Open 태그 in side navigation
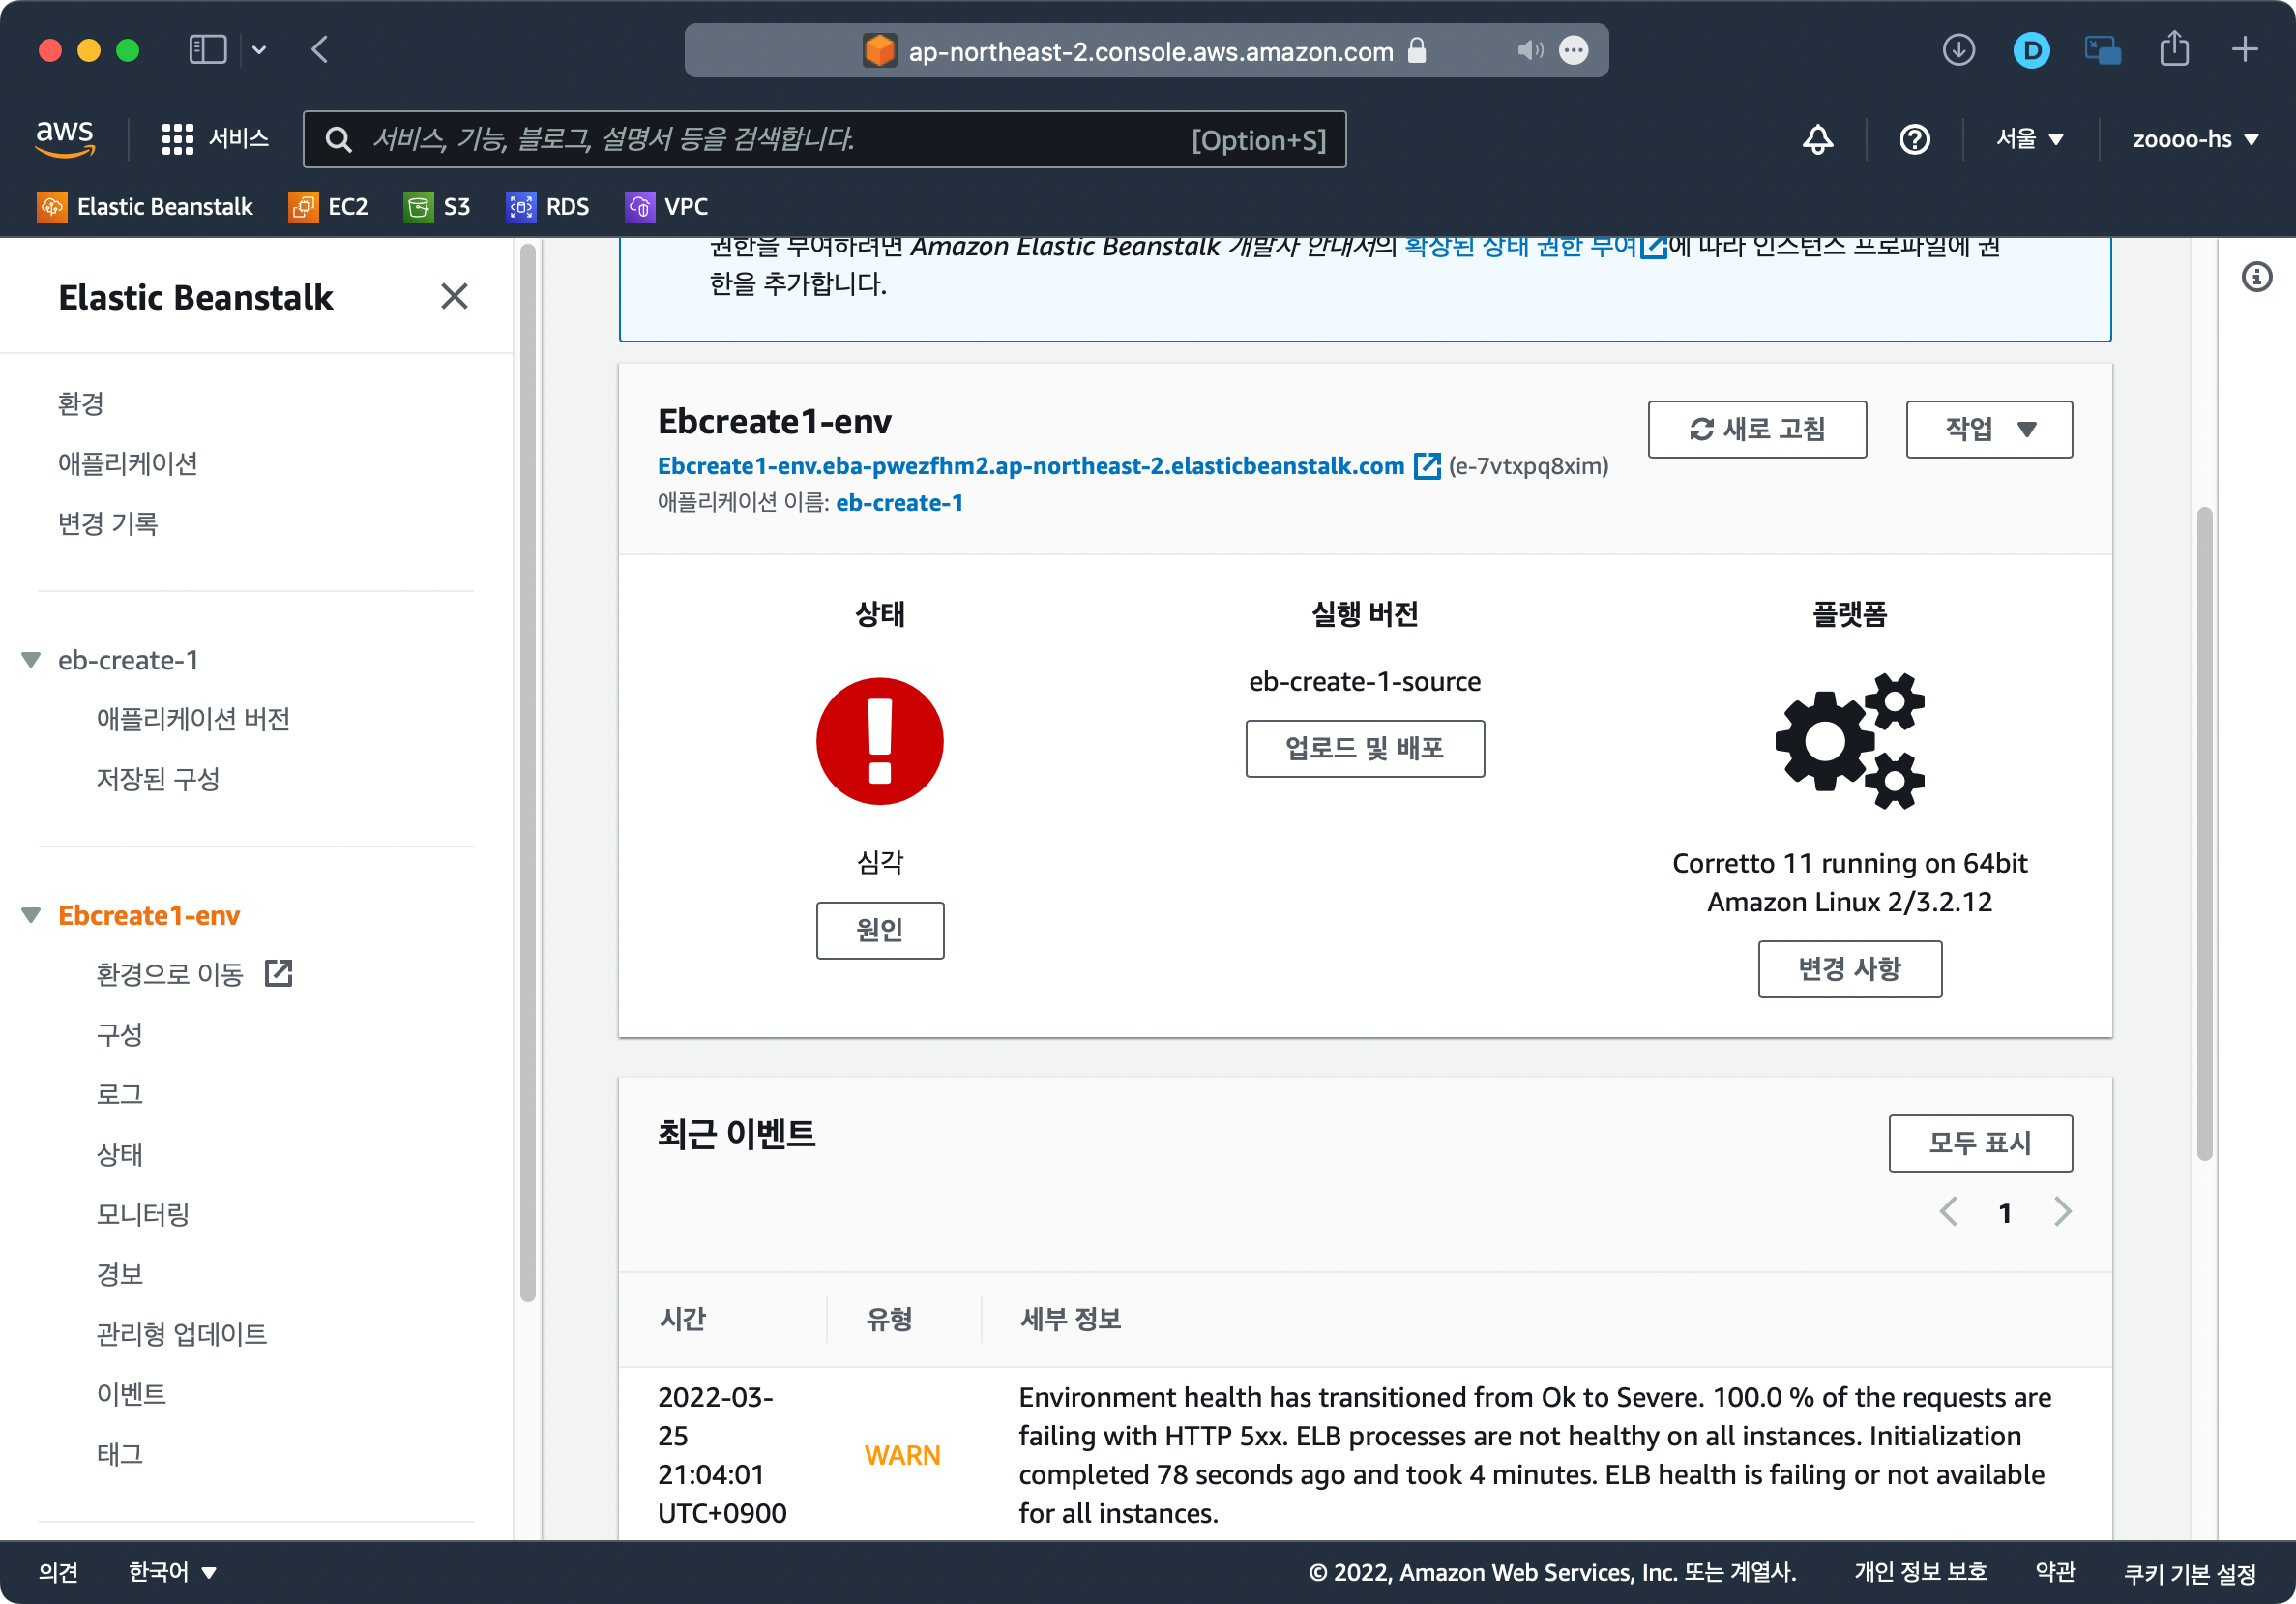2296x1604 pixels. click(119, 1454)
